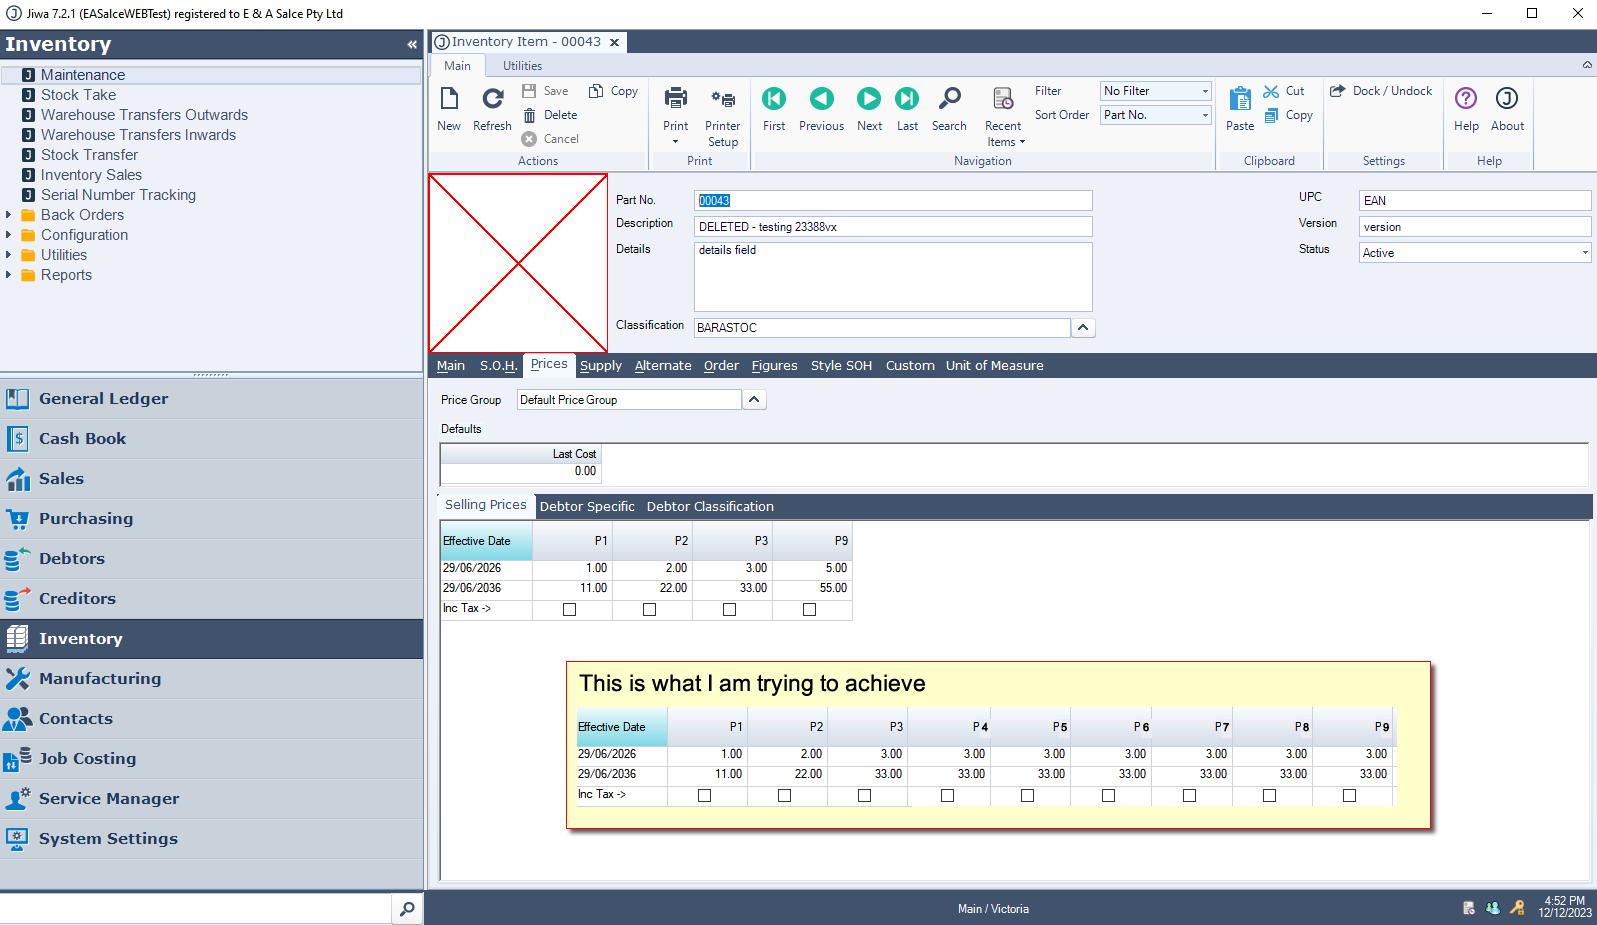Jump to the Last record
Image resolution: width=1597 pixels, height=925 pixels.
[907, 99]
